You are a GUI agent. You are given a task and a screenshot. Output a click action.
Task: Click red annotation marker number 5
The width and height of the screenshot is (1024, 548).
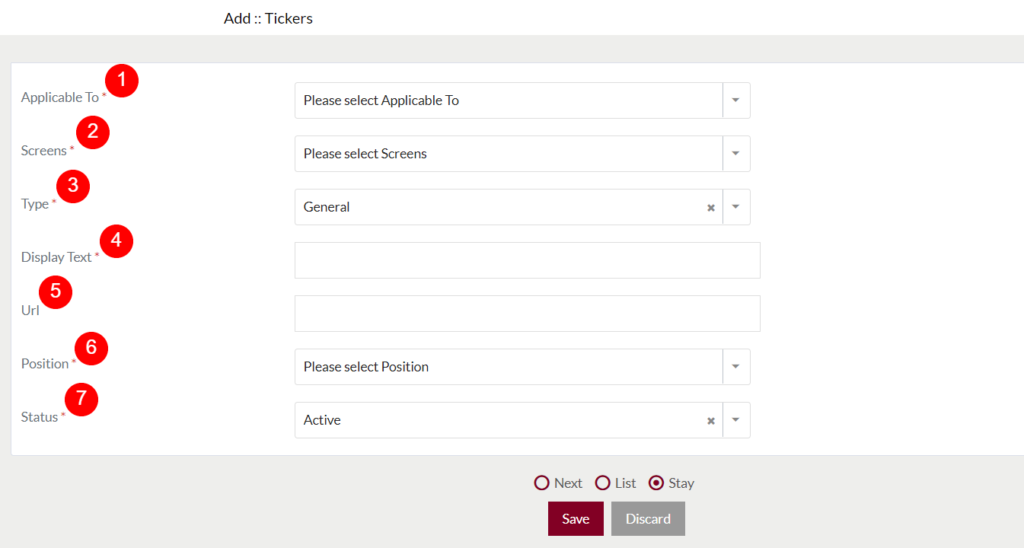(x=56, y=292)
